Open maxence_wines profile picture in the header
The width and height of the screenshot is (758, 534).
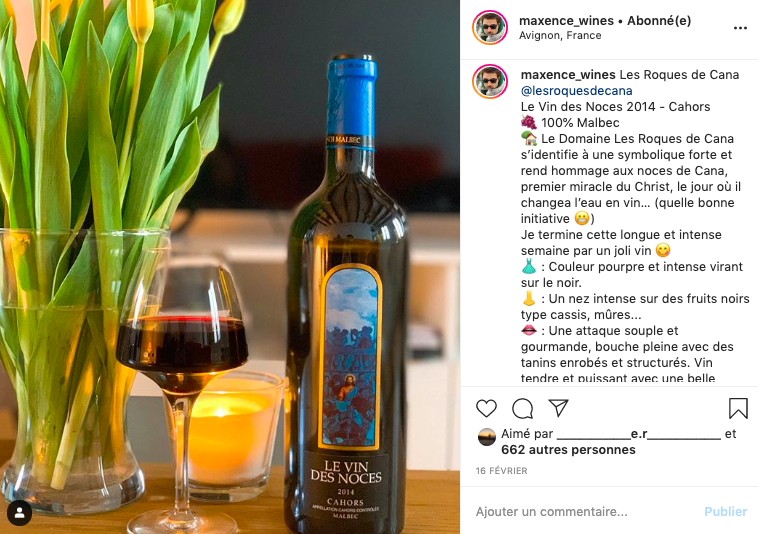click(490, 28)
